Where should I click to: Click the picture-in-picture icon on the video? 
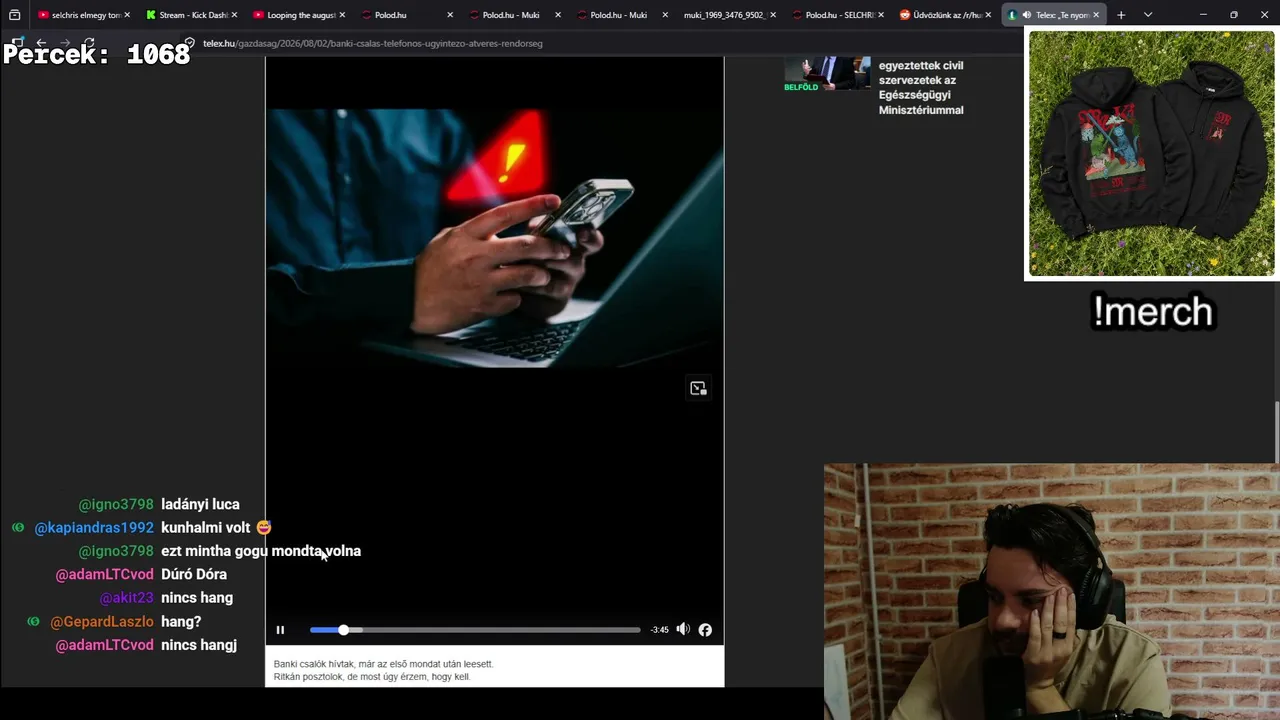click(x=698, y=388)
